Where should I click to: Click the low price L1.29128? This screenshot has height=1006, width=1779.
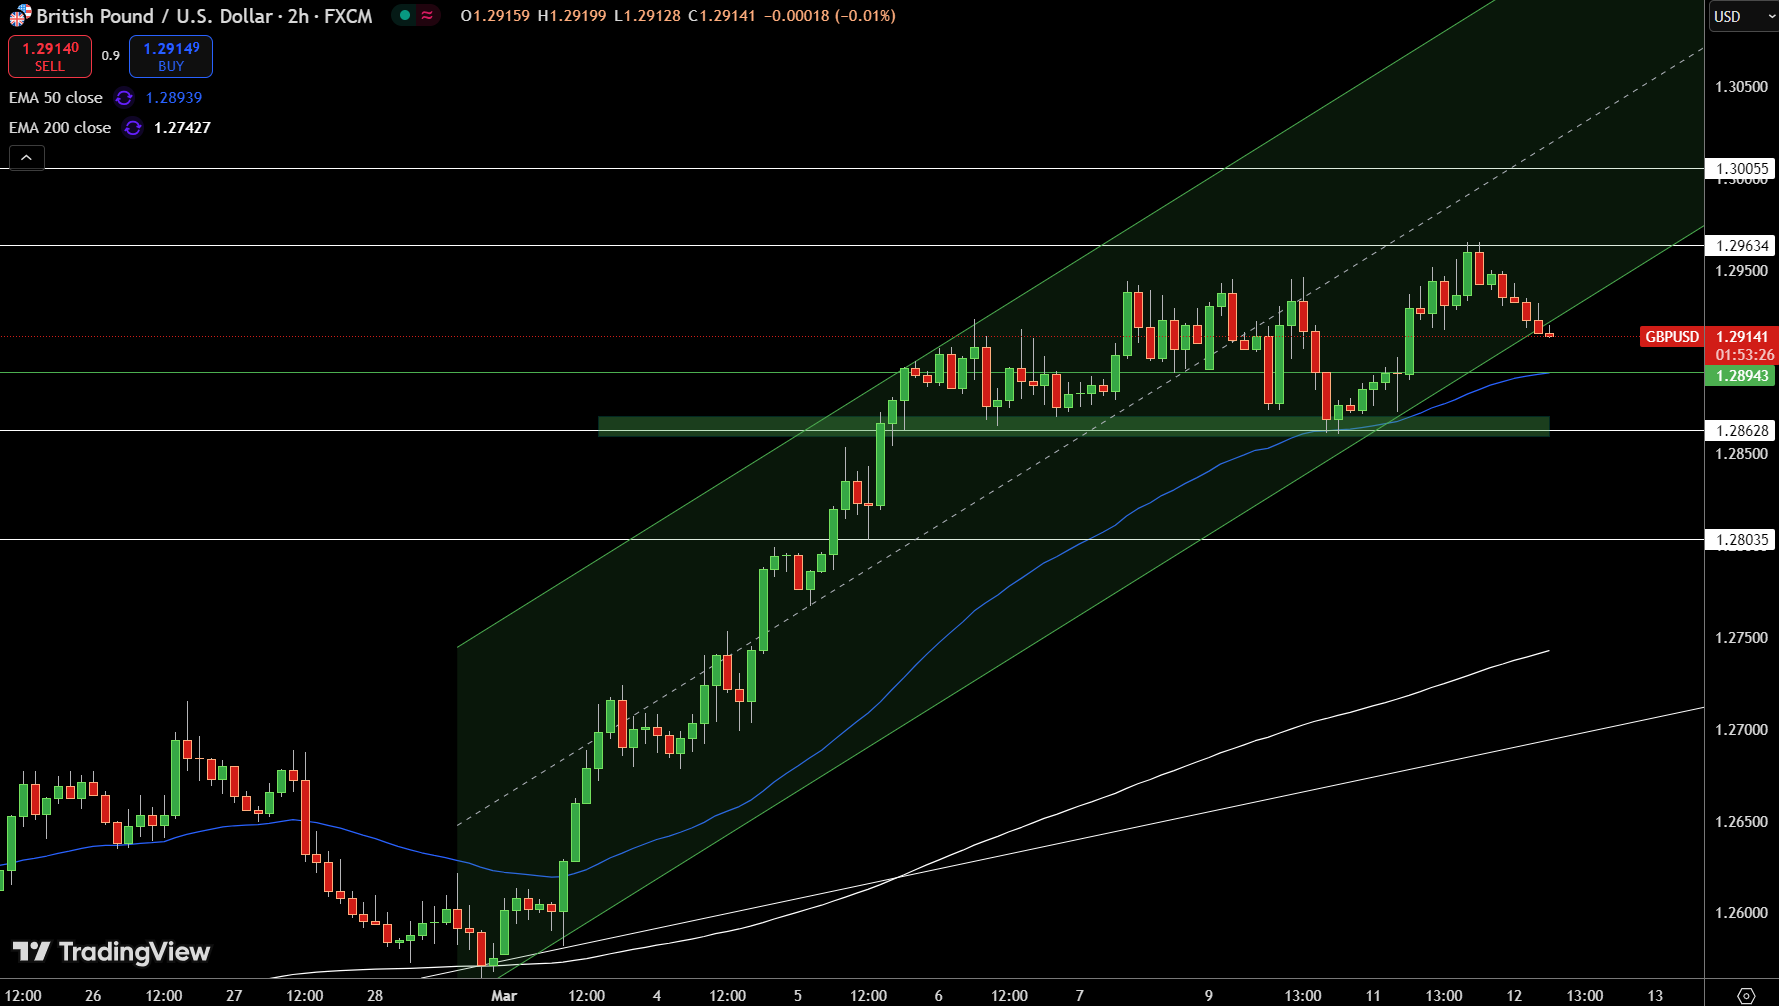(647, 16)
